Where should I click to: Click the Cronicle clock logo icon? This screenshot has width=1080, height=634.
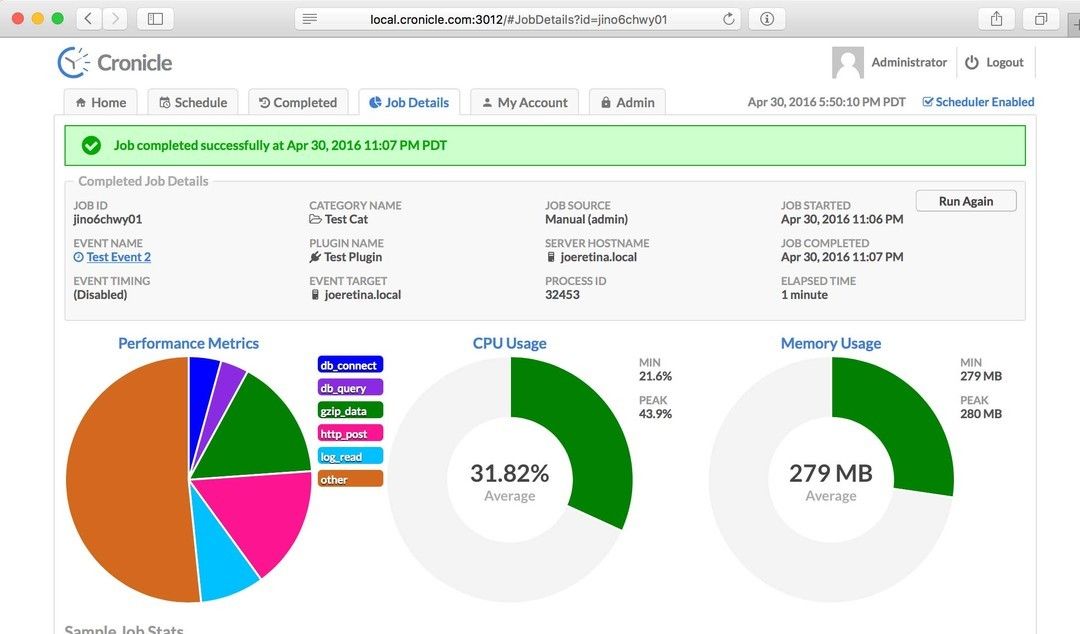point(74,62)
